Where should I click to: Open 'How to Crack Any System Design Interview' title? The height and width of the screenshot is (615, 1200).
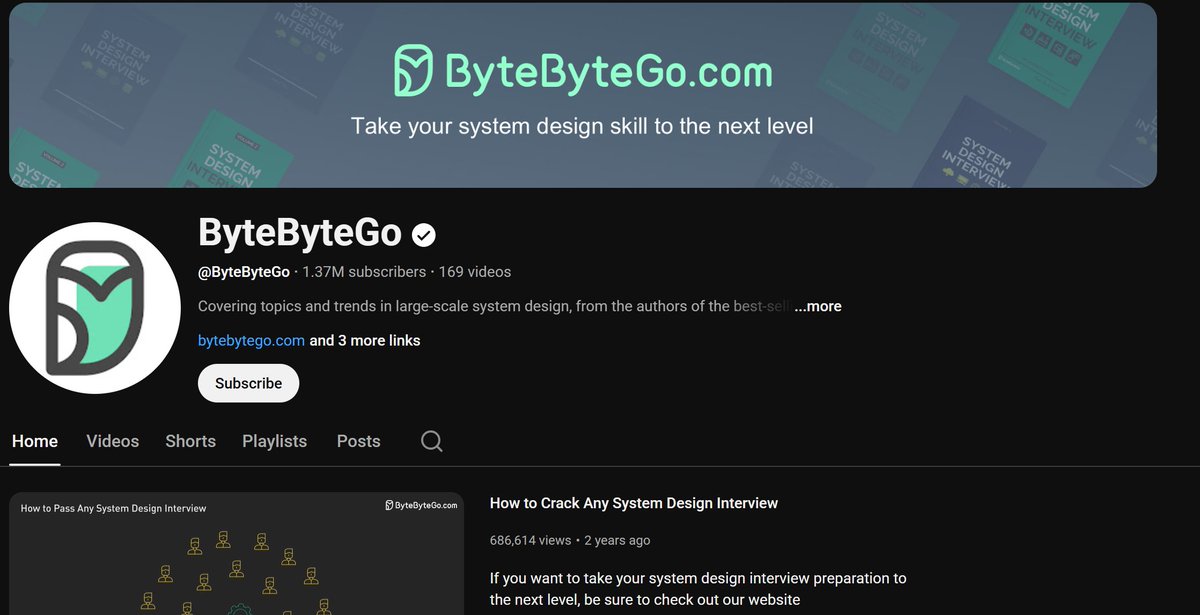(634, 503)
